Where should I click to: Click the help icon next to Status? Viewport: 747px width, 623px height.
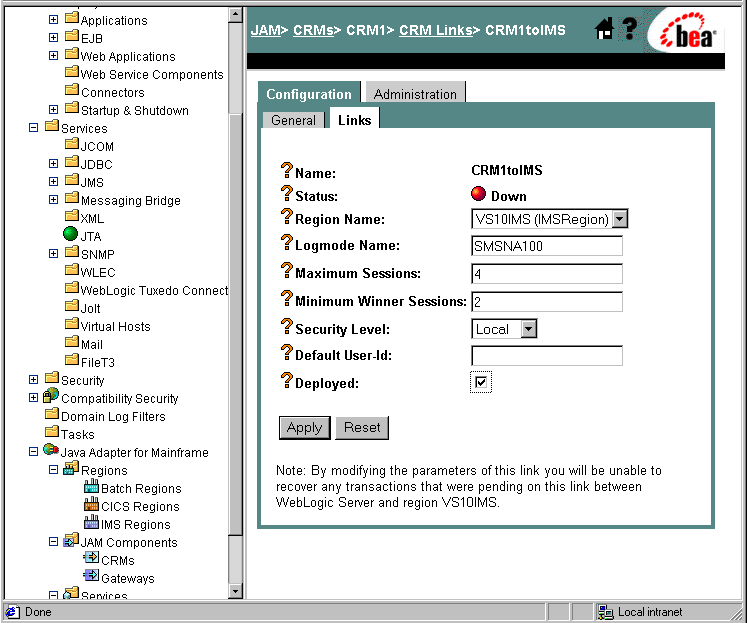[286, 193]
